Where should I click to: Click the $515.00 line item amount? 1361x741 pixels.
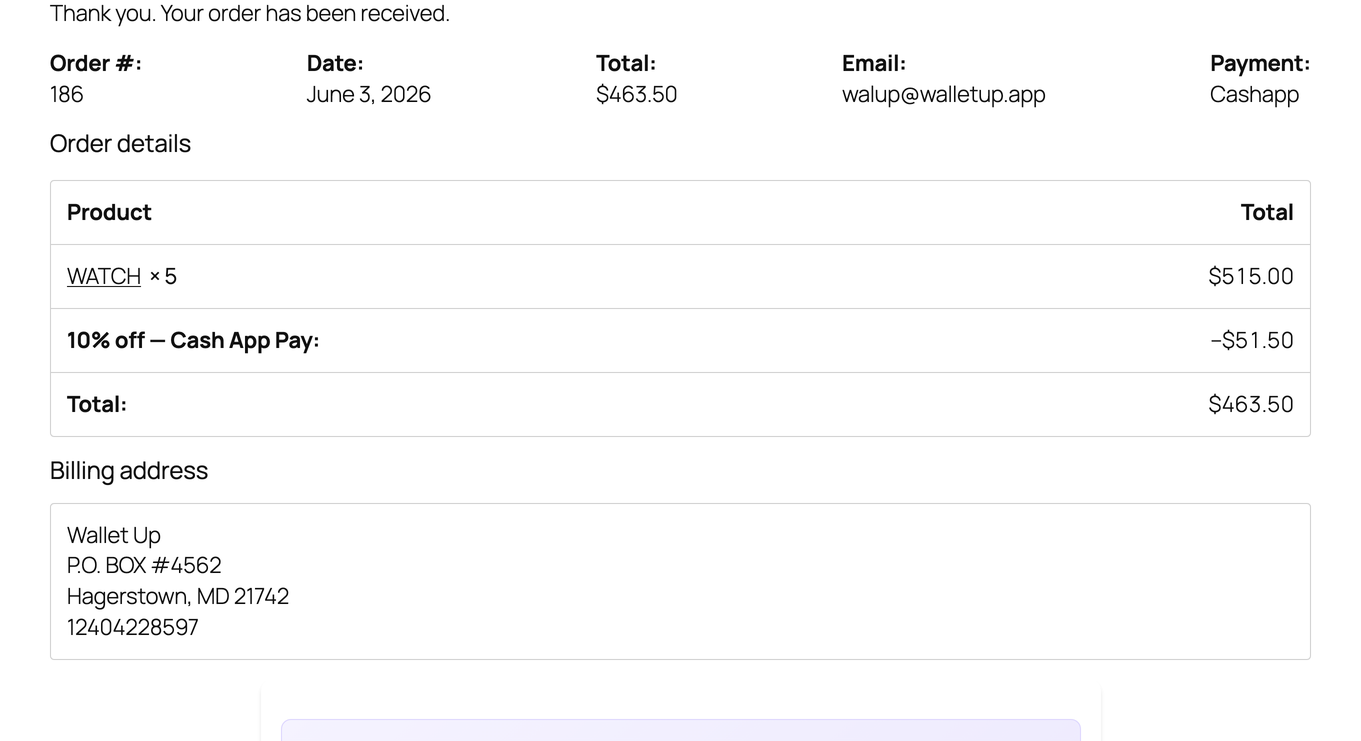pos(1250,276)
